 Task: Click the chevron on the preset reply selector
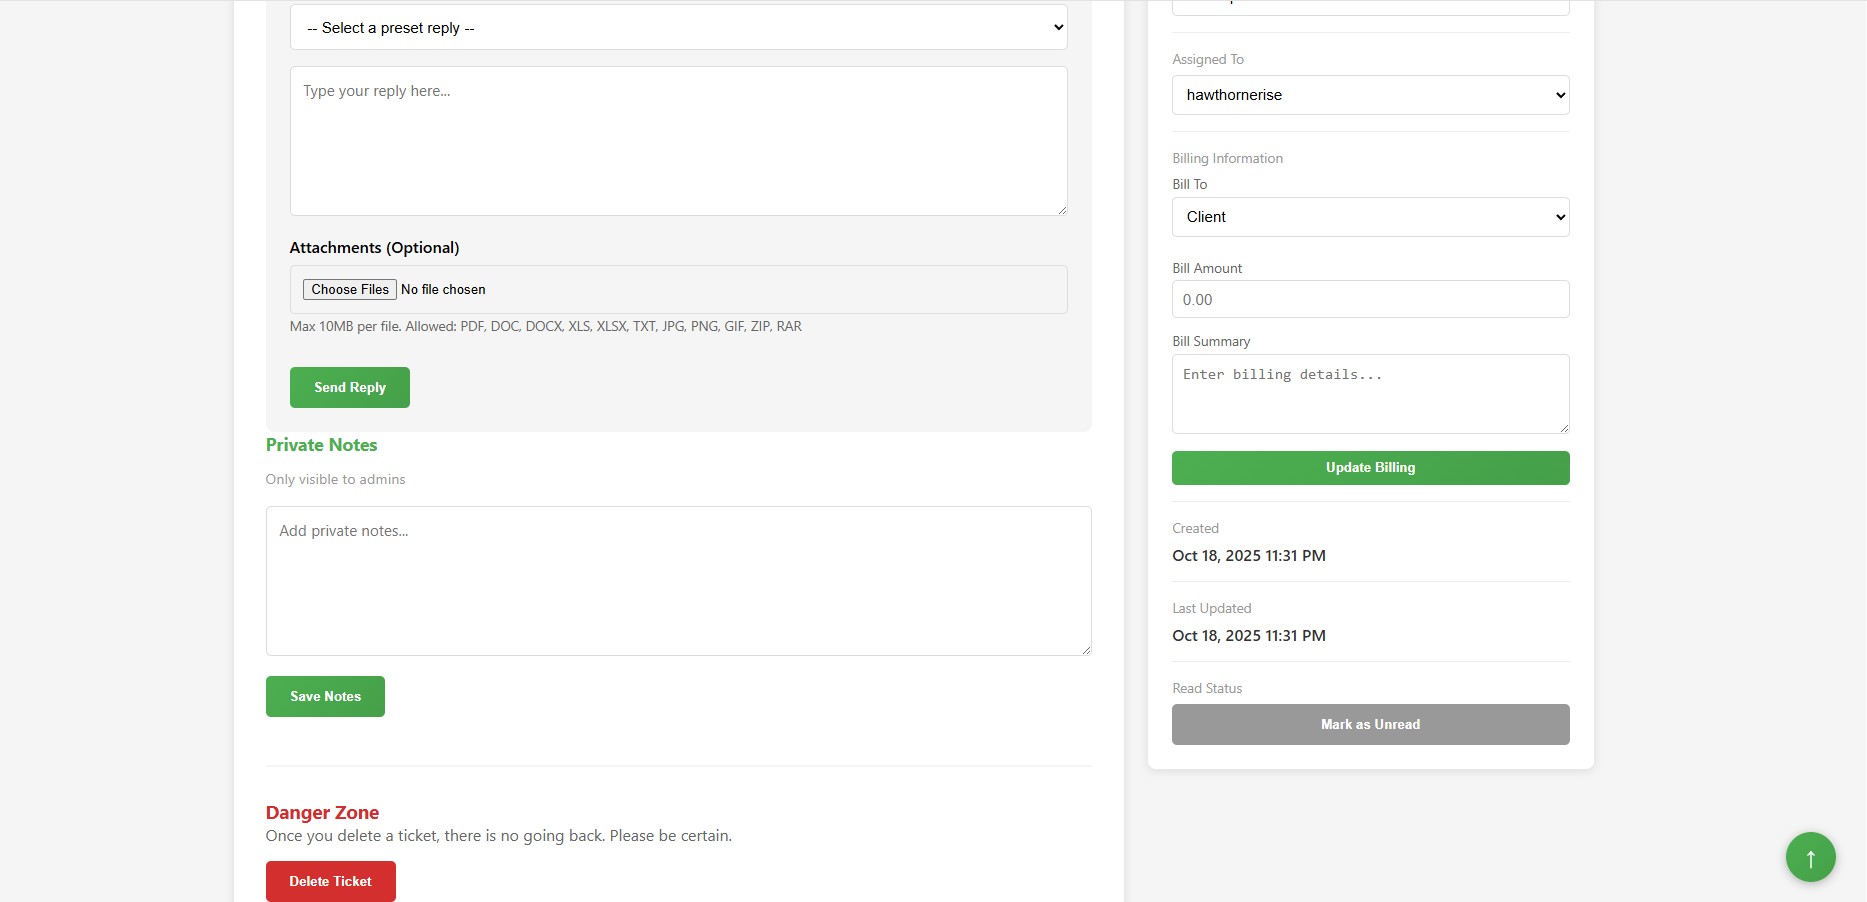tap(1057, 27)
